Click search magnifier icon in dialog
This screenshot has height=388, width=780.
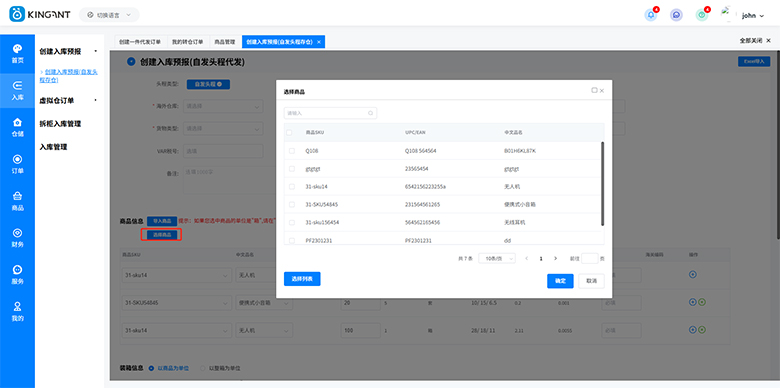(x=371, y=113)
